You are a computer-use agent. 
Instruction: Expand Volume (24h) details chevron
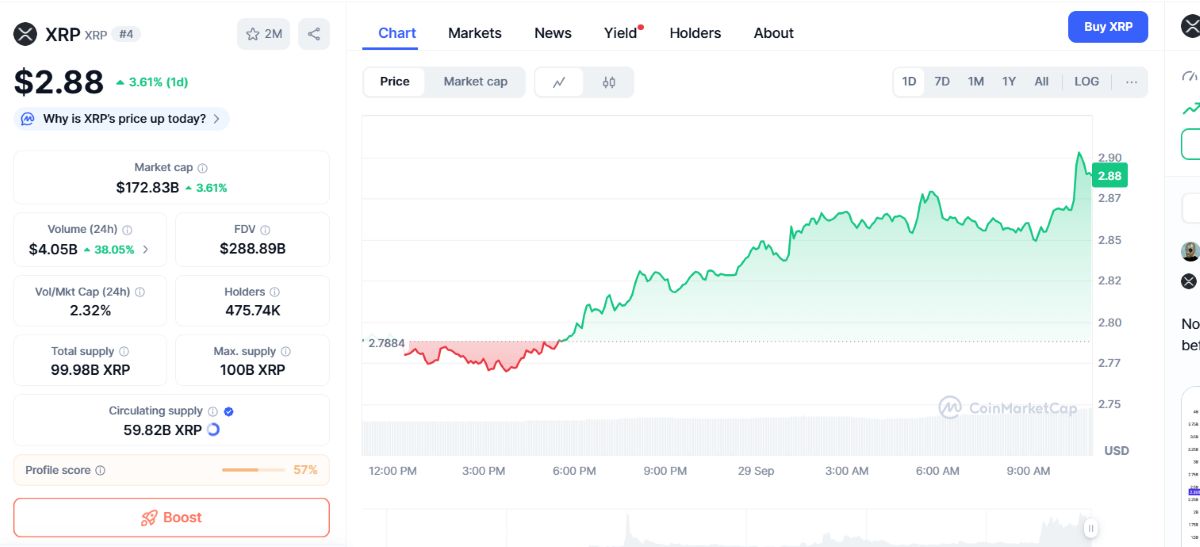coord(146,249)
